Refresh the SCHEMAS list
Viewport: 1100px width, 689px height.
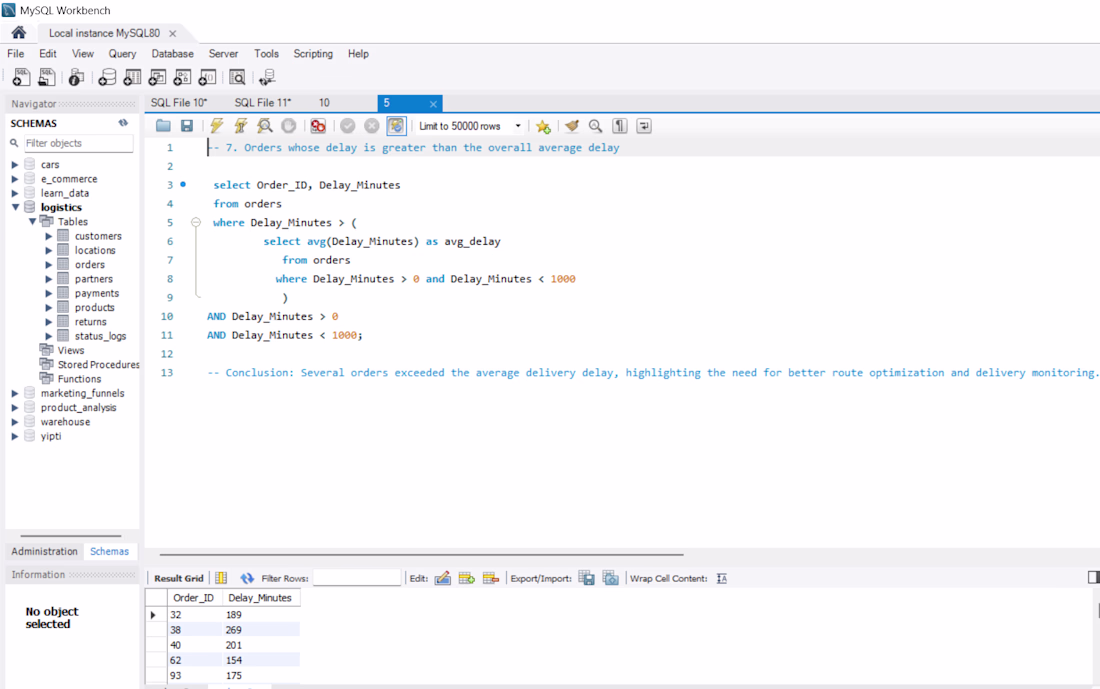[123, 123]
